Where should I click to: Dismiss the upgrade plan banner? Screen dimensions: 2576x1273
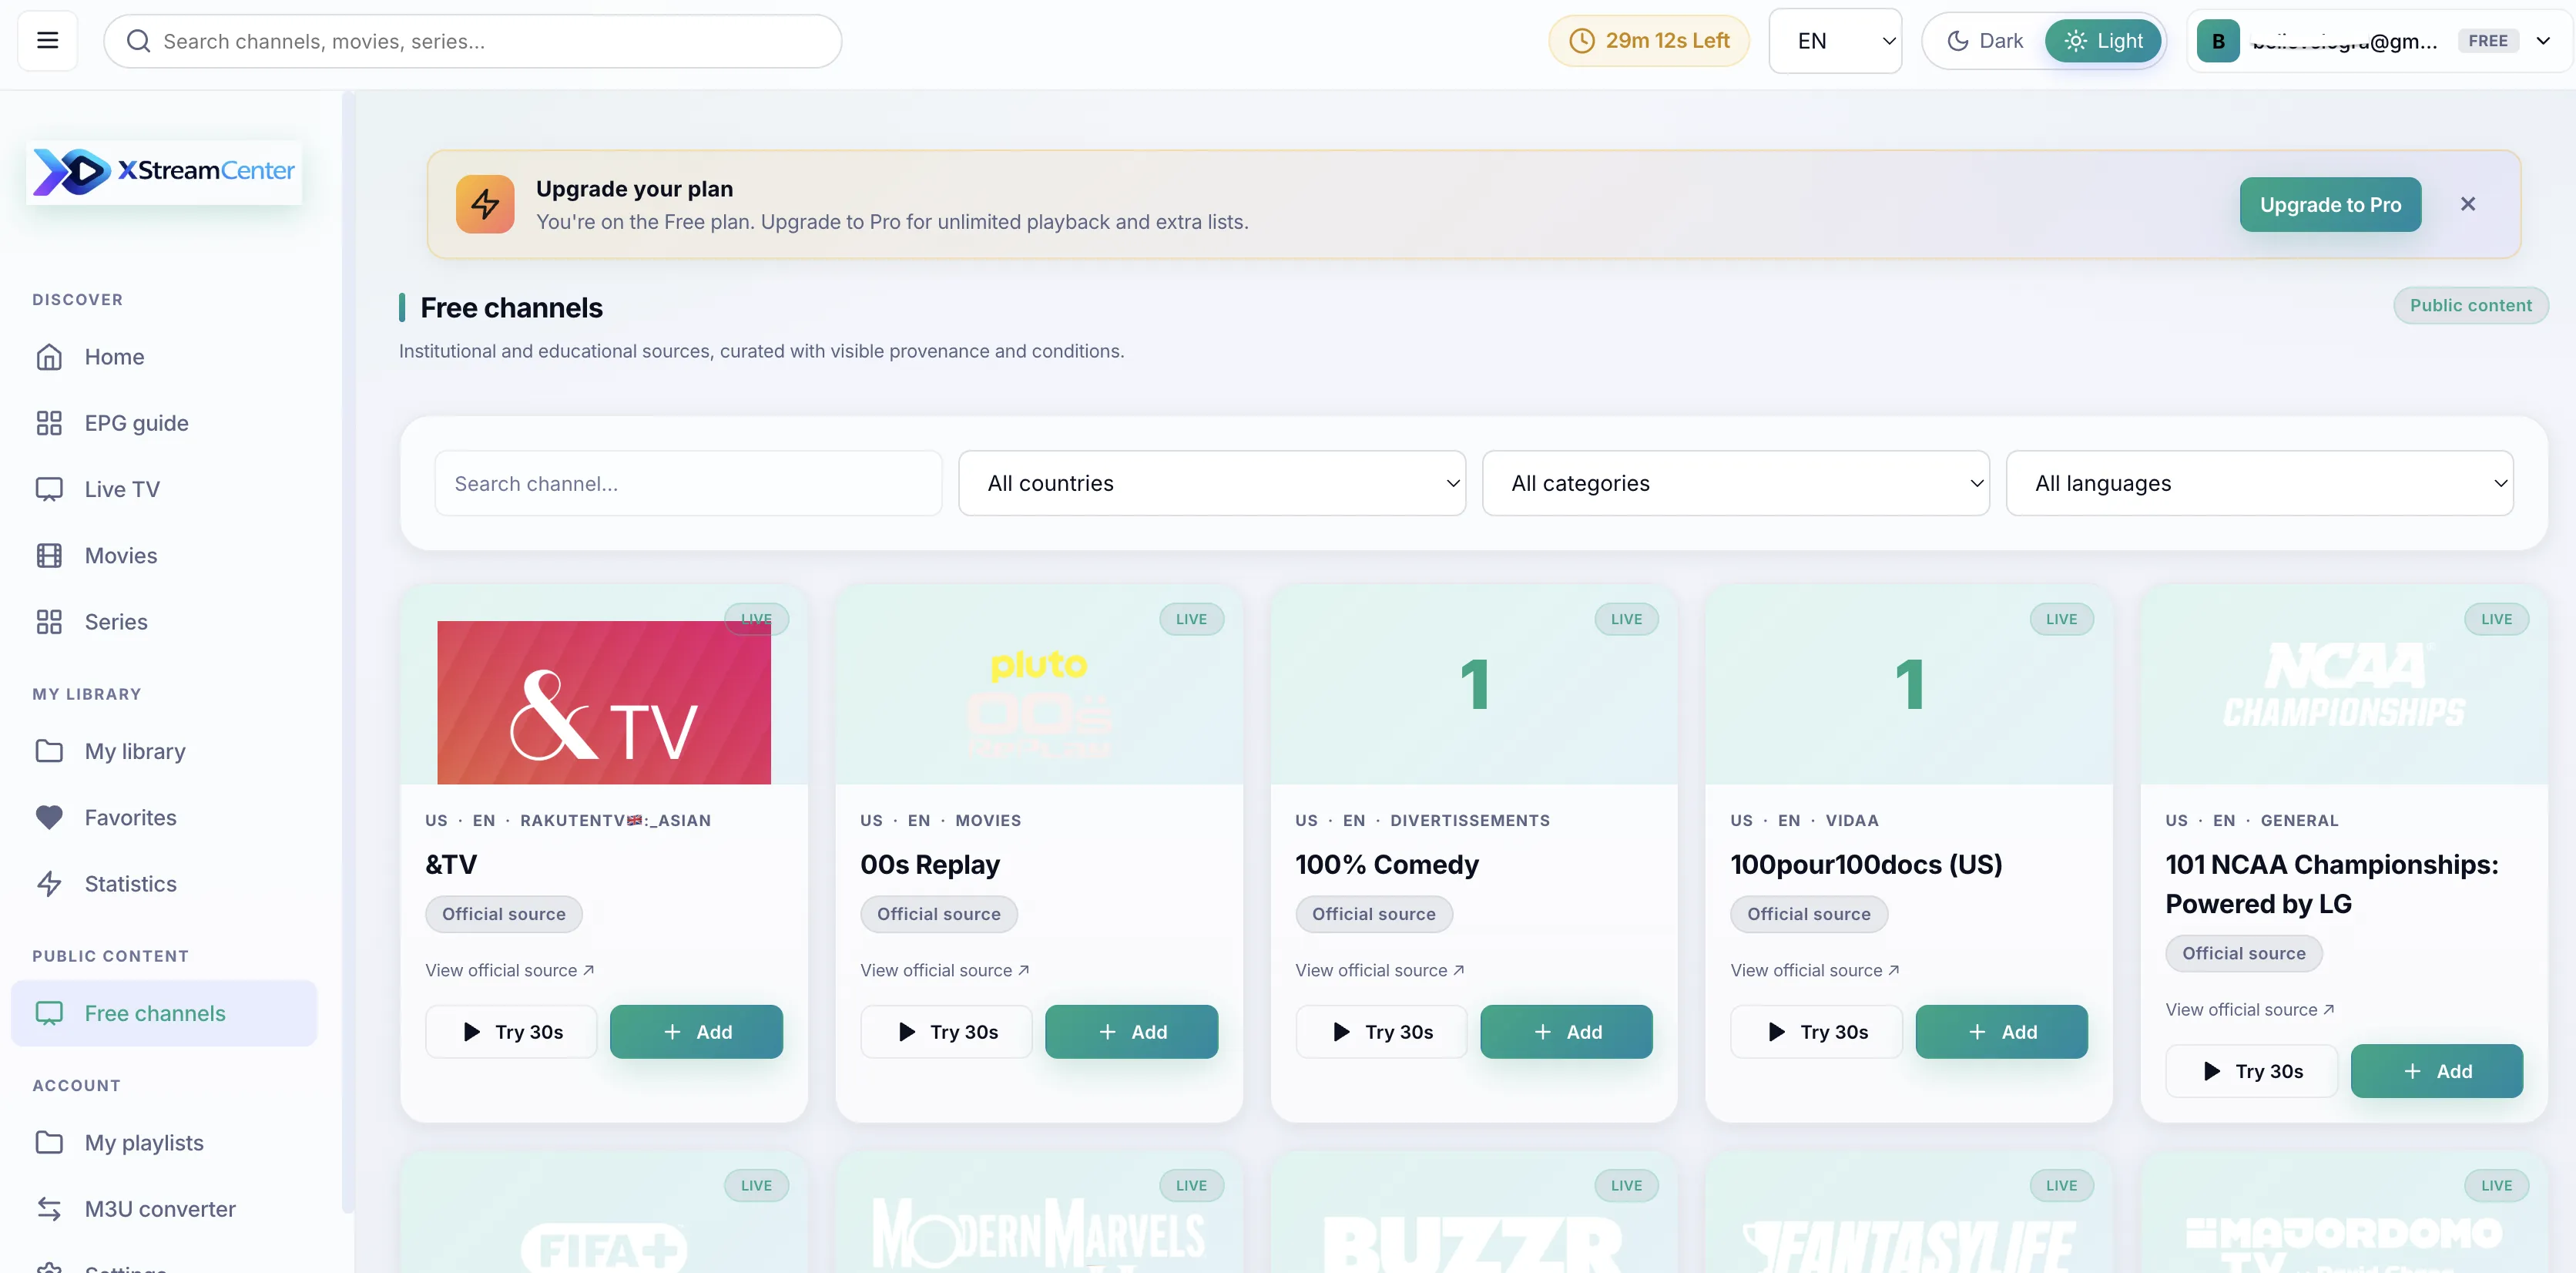2467,204
